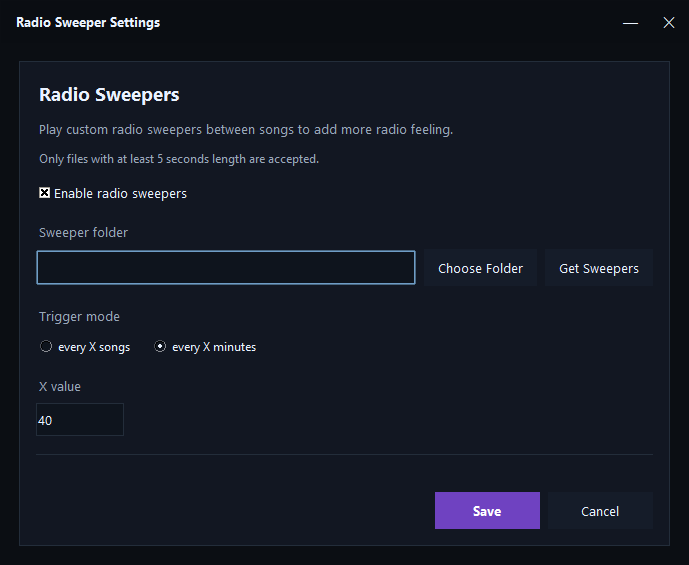Click the 'Radio Sweepers' section heading
The width and height of the screenshot is (689, 565).
(109, 95)
